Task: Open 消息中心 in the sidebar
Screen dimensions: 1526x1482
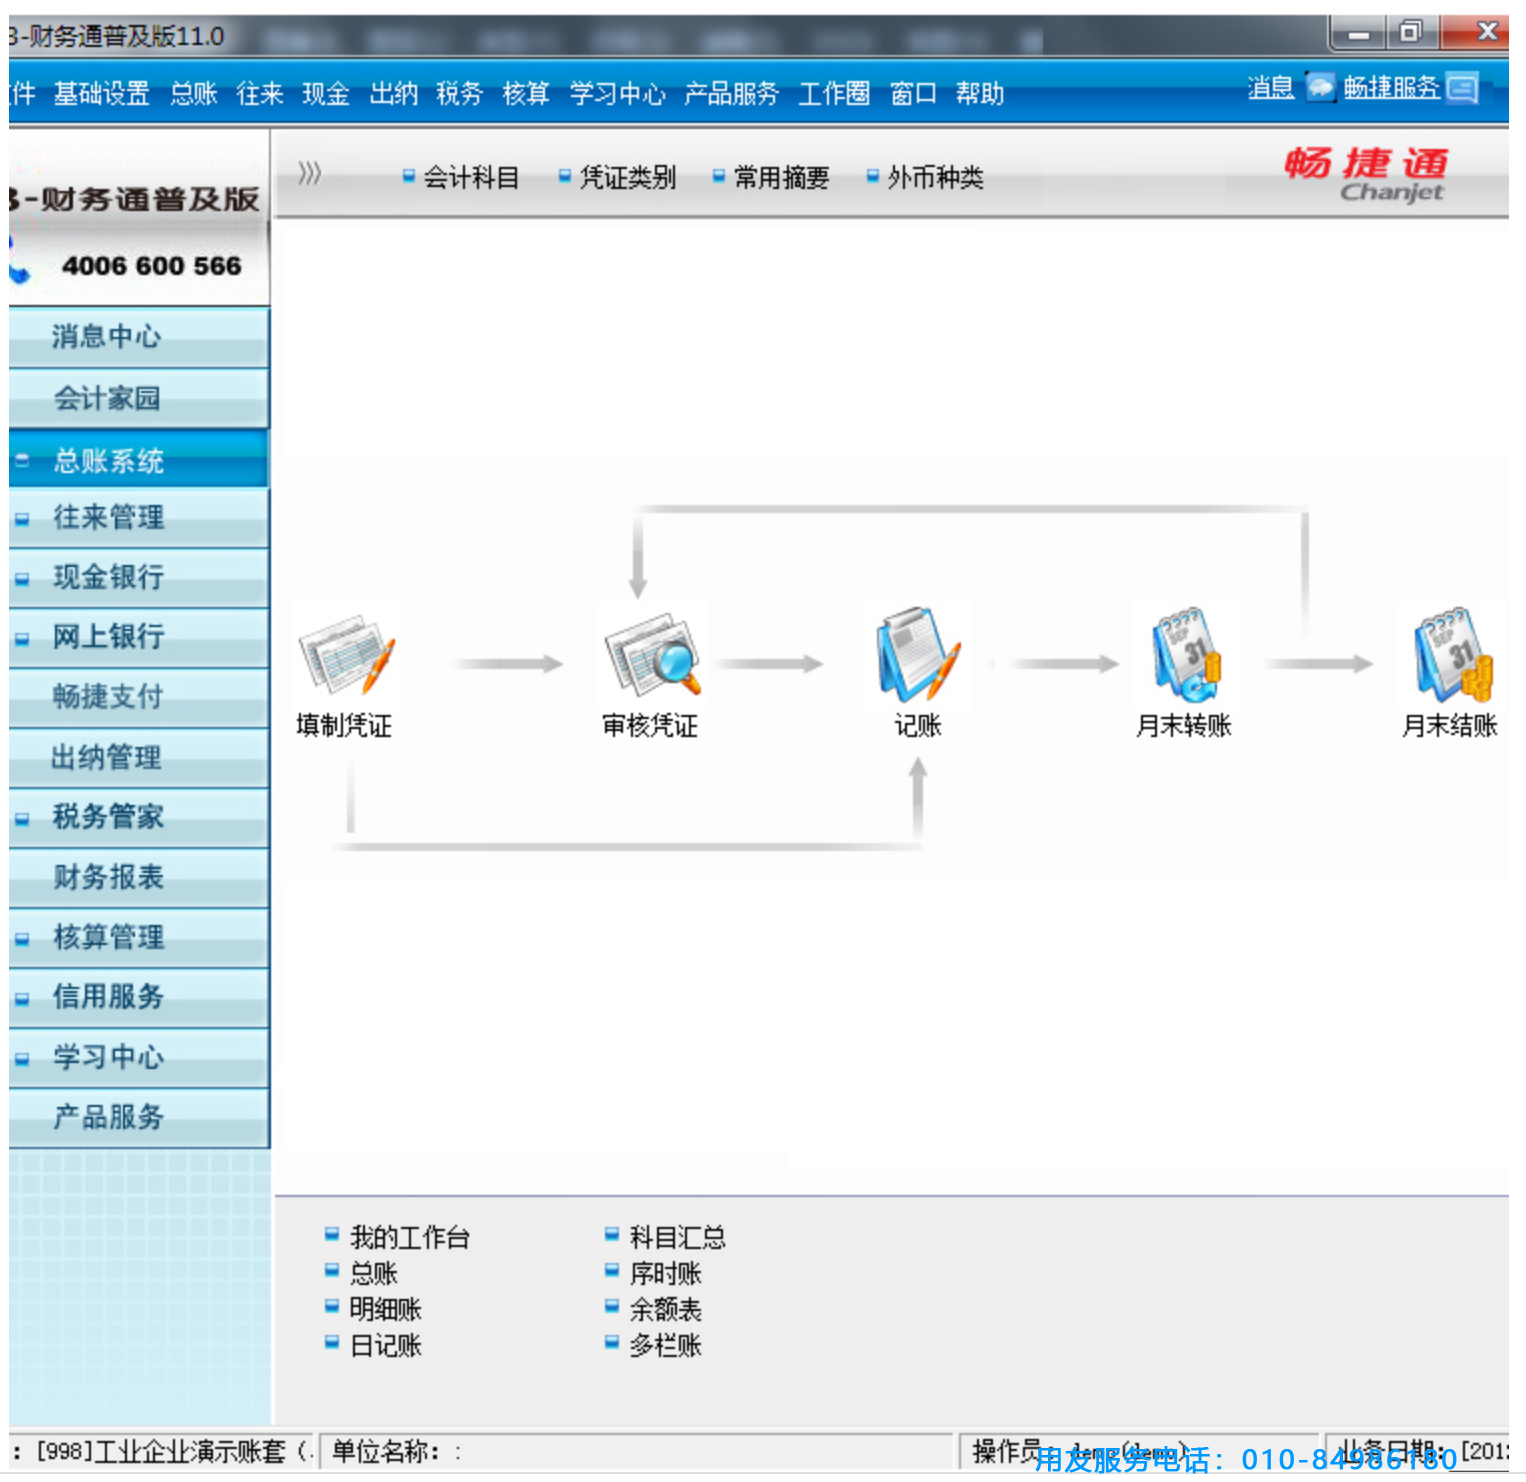Action: pyautogui.click(x=139, y=337)
